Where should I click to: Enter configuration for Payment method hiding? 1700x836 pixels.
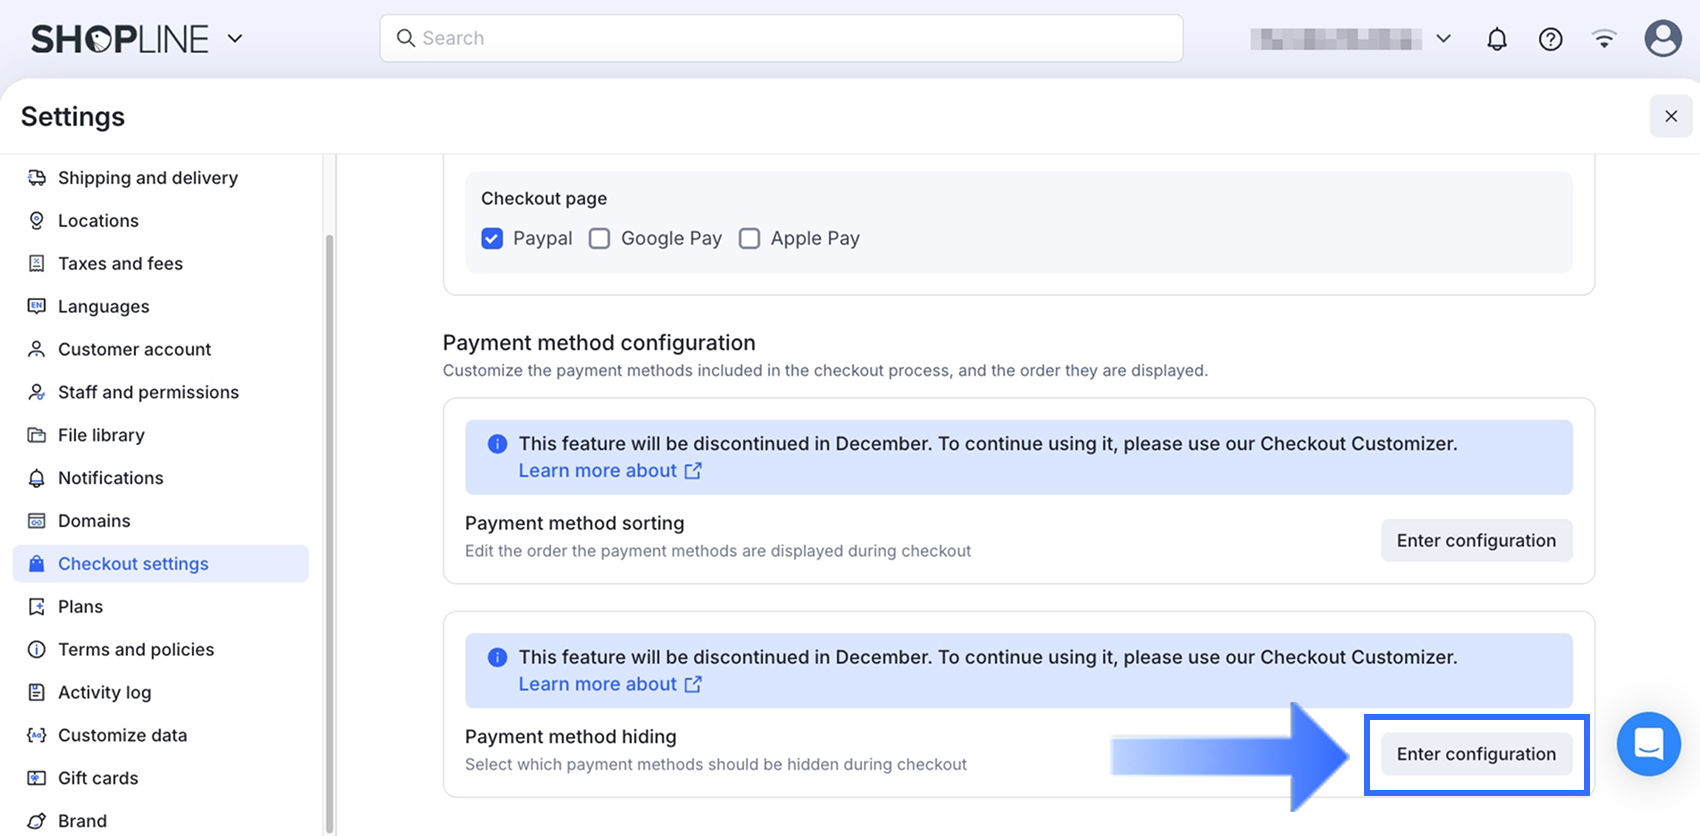(1476, 754)
